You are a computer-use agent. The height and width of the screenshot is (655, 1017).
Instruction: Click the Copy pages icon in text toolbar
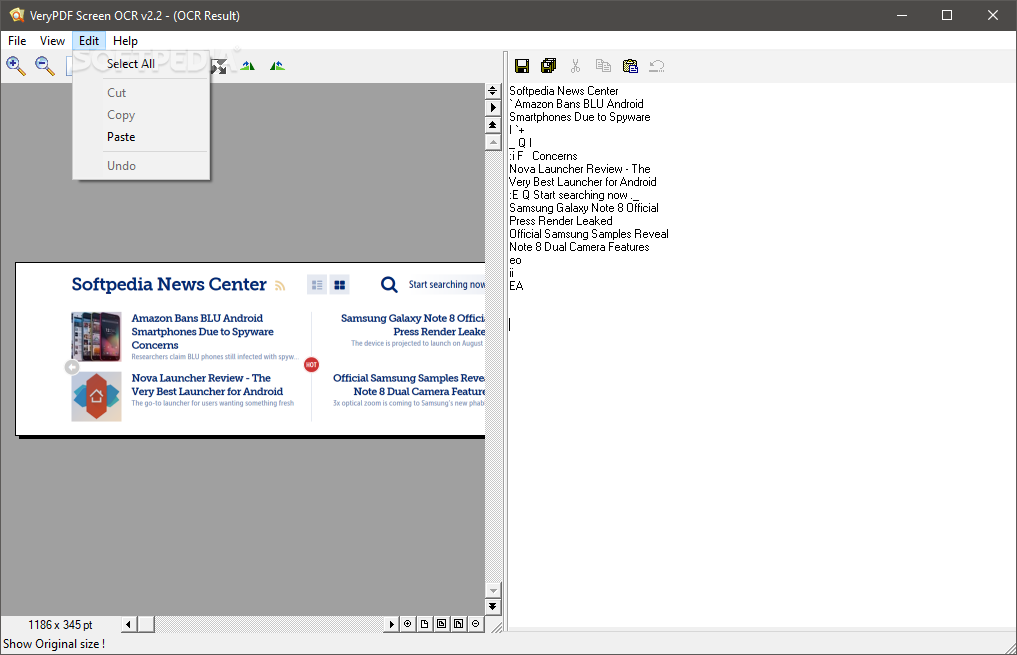tap(603, 66)
